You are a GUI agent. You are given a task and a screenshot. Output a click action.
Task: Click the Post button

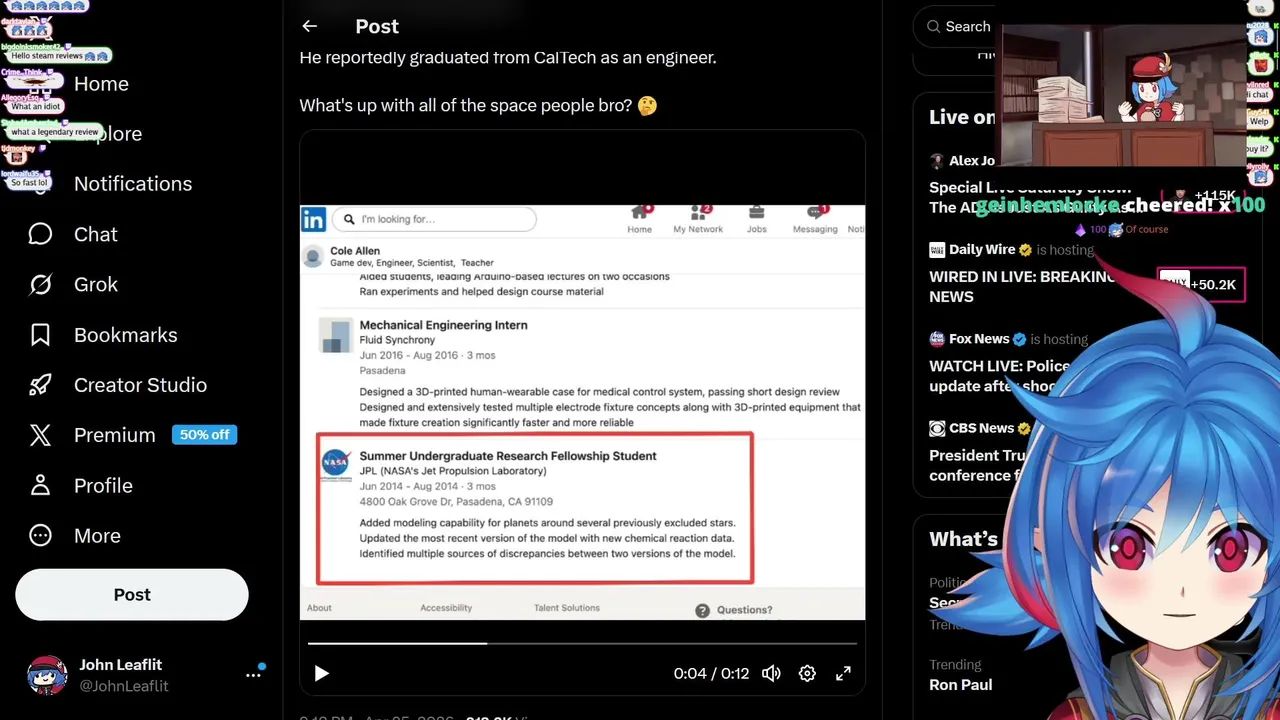(x=132, y=594)
